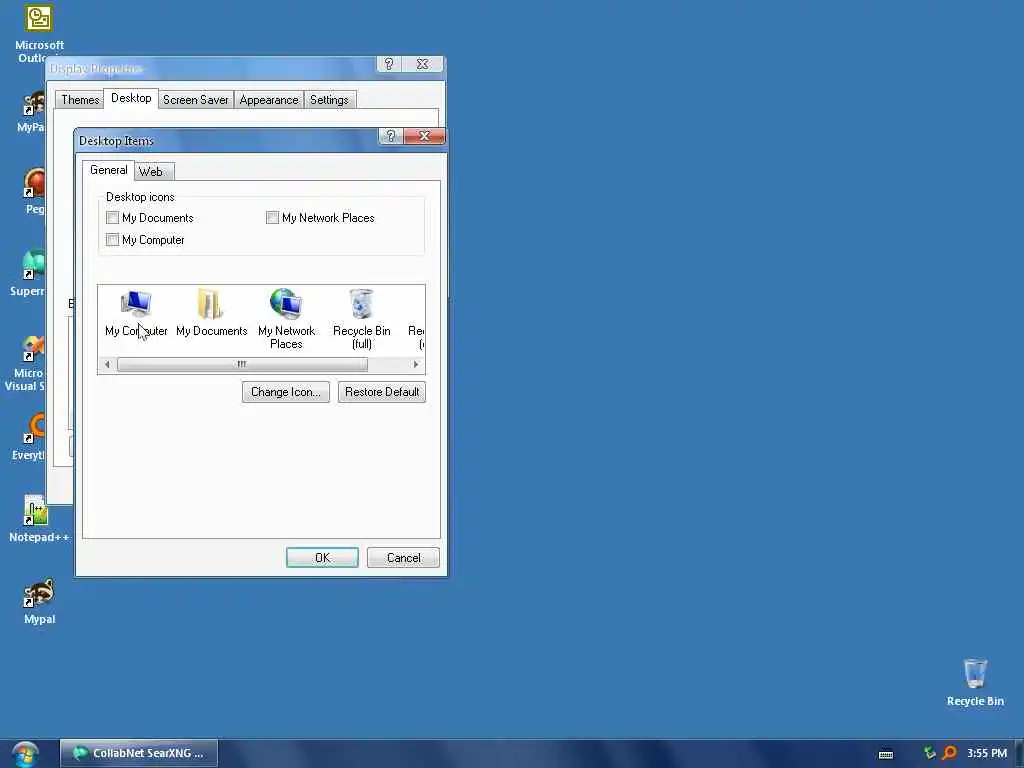Click the horizontal scrollbar thumb in the icon list
This screenshot has width=1024, height=768.
(x=242, y=364)
